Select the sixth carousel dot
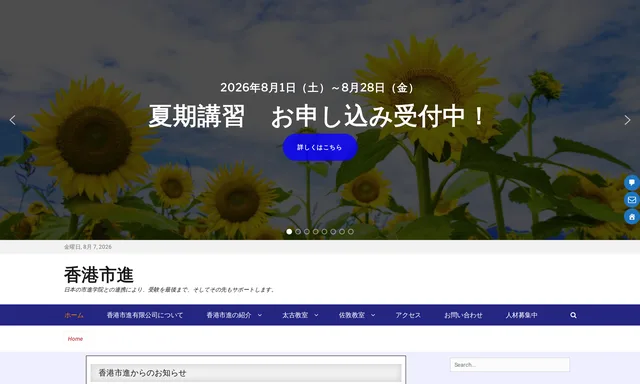Image resolution: width=640 pixels, height=384 pixels. coord(333,231)
